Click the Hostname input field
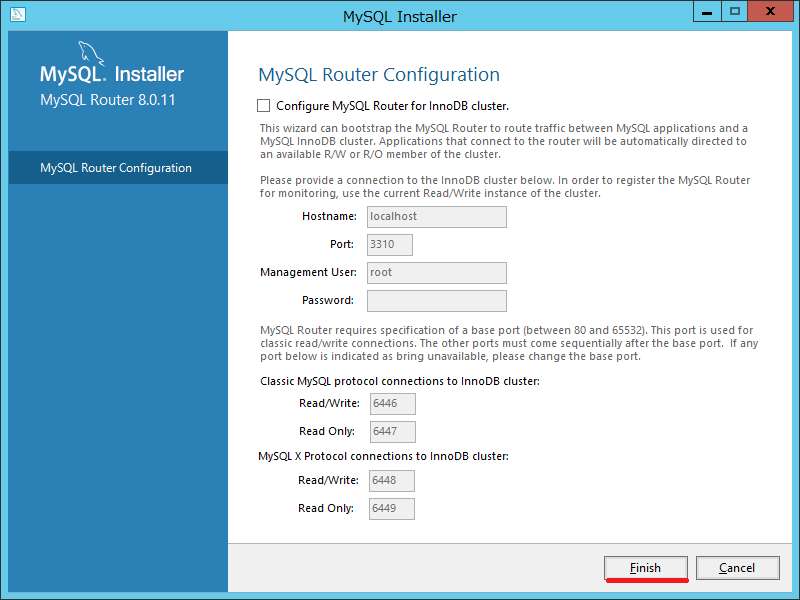The height and width of the screenshot is (600, 800). (437, 217)
